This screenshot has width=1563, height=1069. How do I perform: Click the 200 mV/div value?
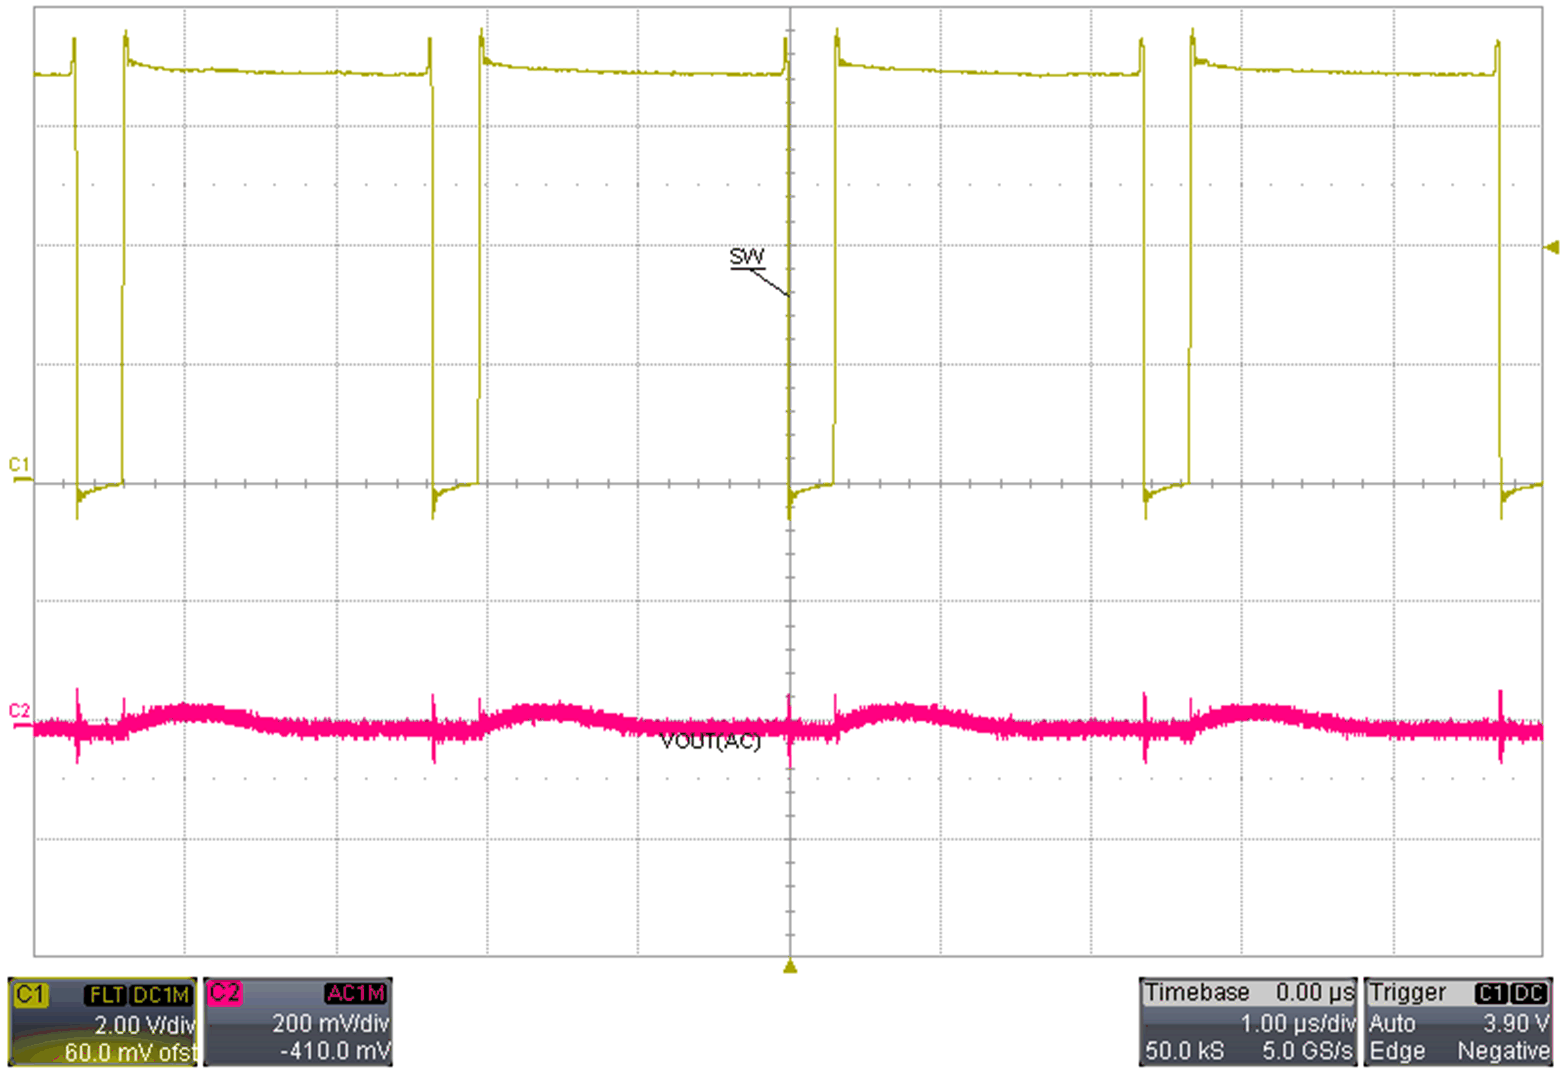pyautogui.click(x=331, y=1024)
